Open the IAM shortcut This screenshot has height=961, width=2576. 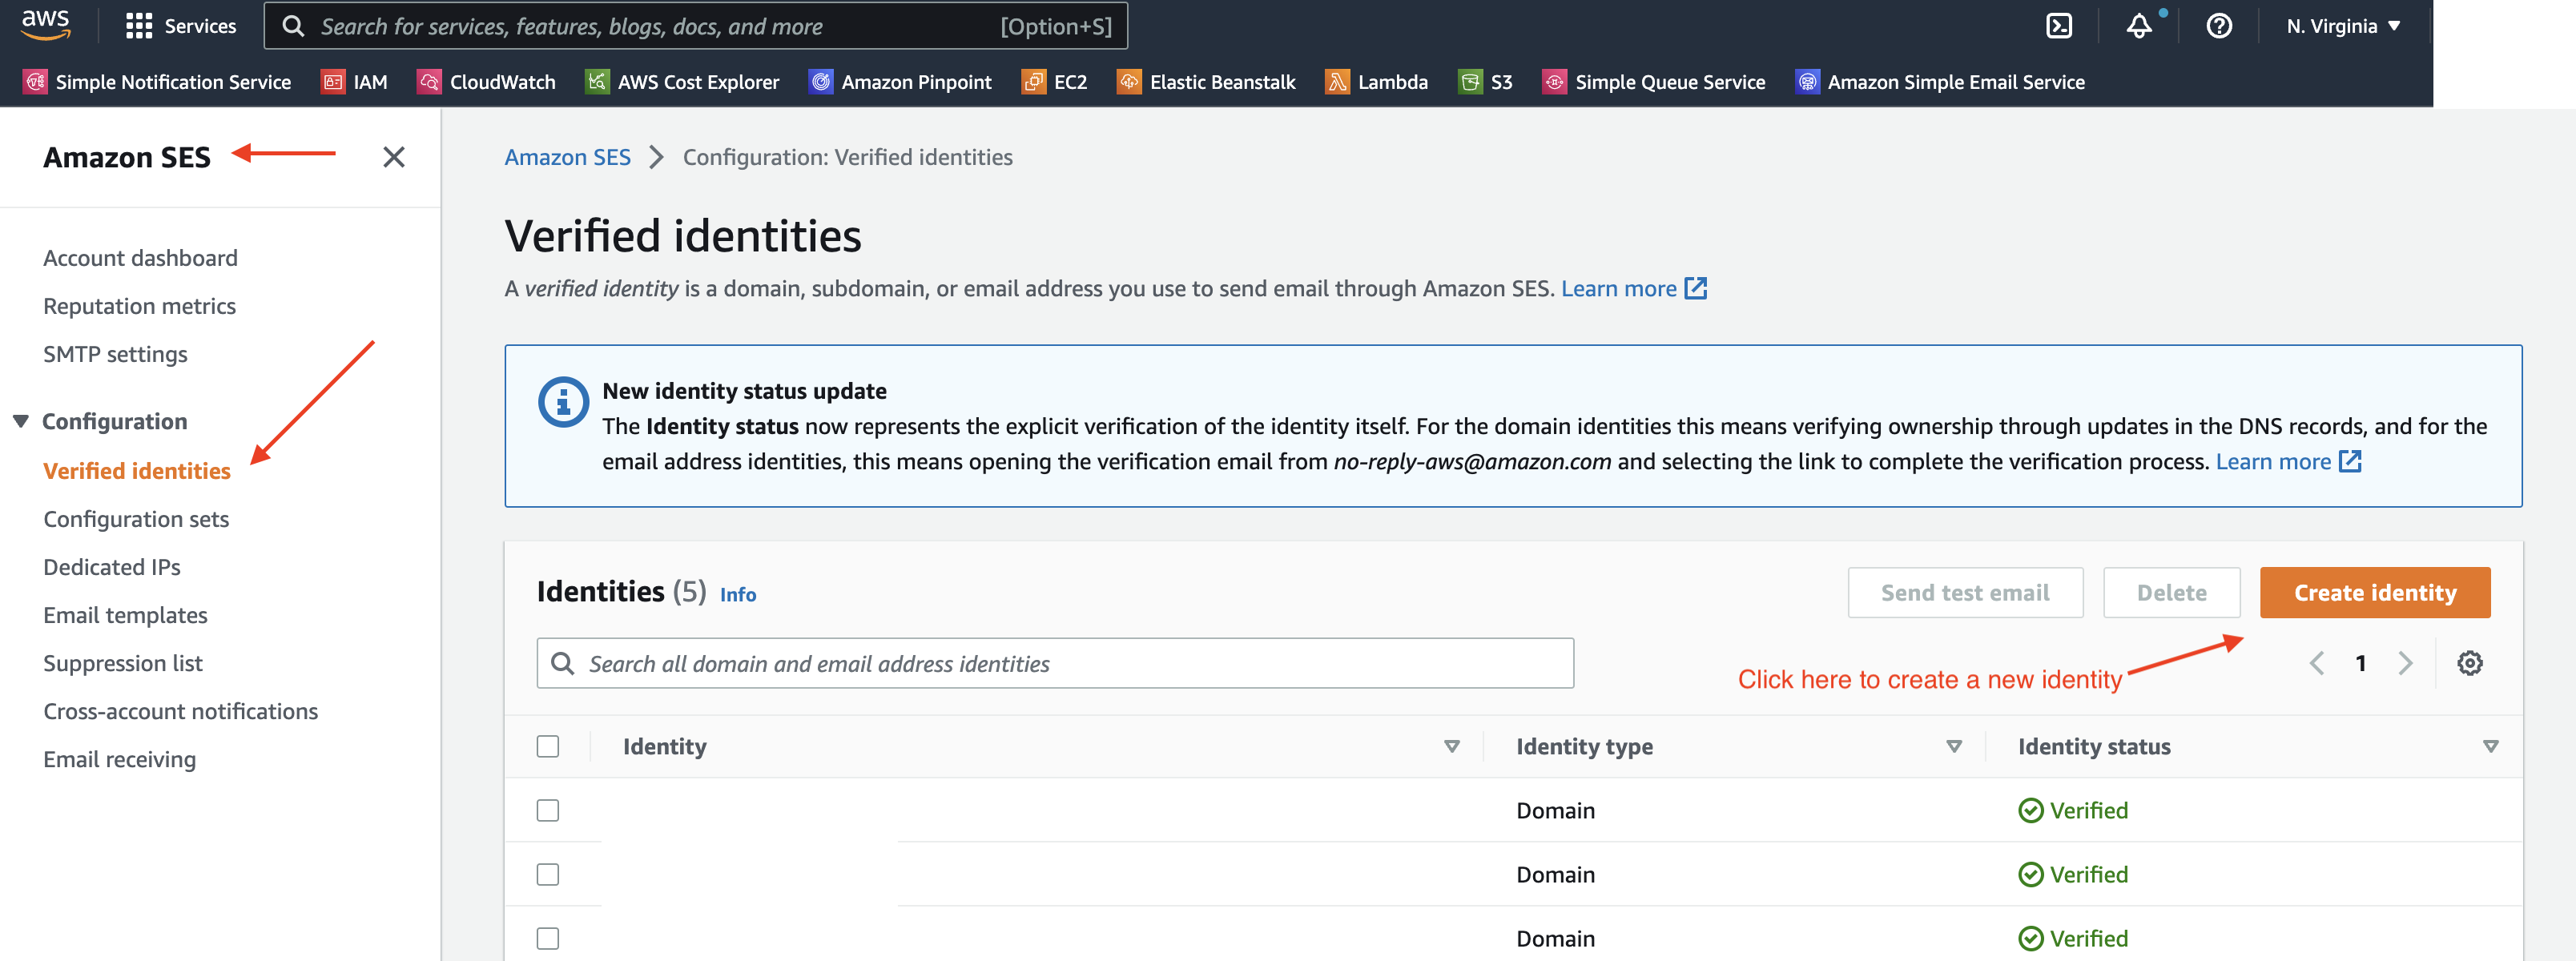[x=354, y=82]
